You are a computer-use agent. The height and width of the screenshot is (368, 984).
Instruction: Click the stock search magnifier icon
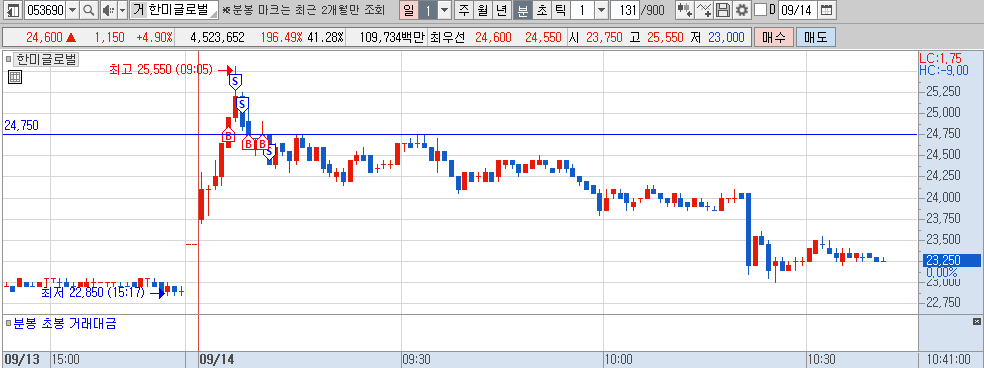tap(90, 10)
